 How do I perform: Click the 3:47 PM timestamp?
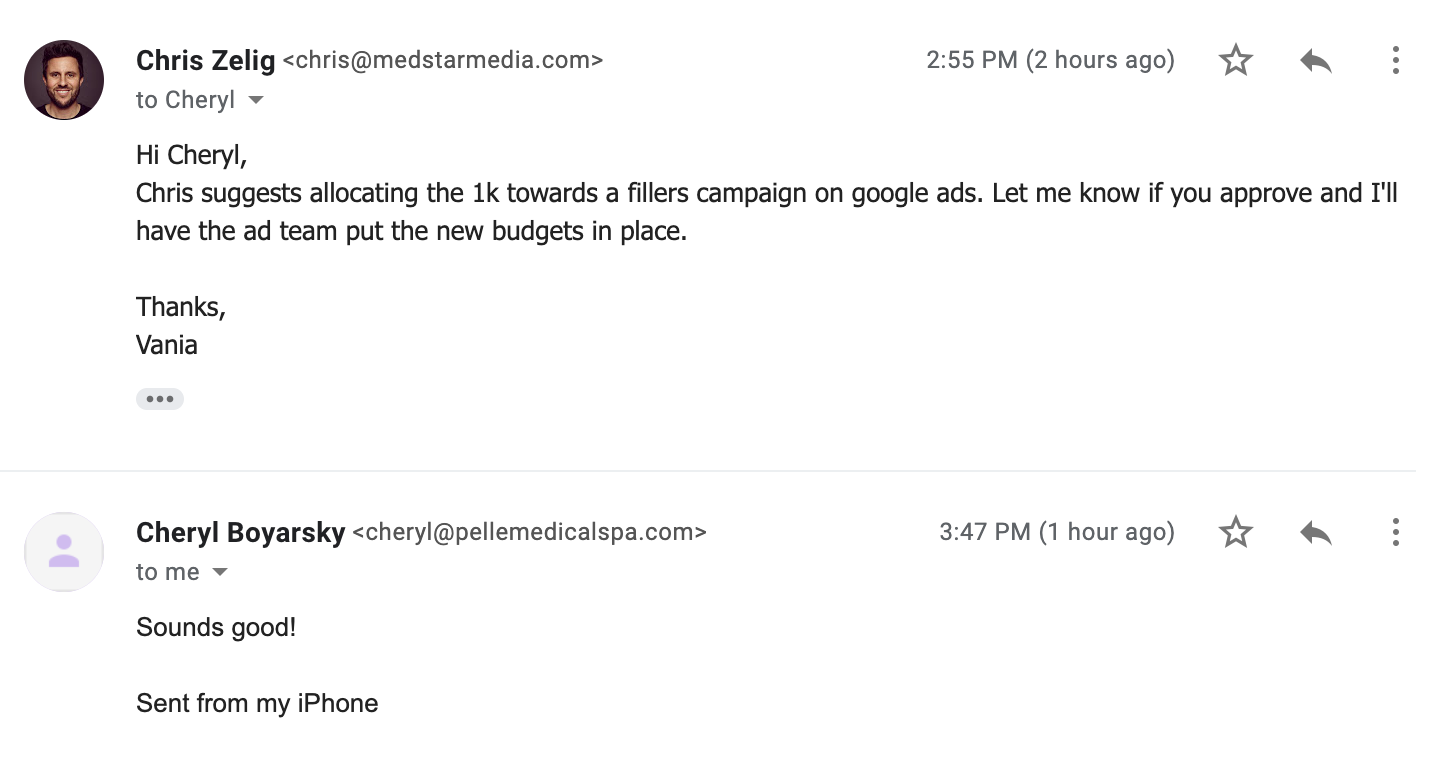(x=1056, y=532)
